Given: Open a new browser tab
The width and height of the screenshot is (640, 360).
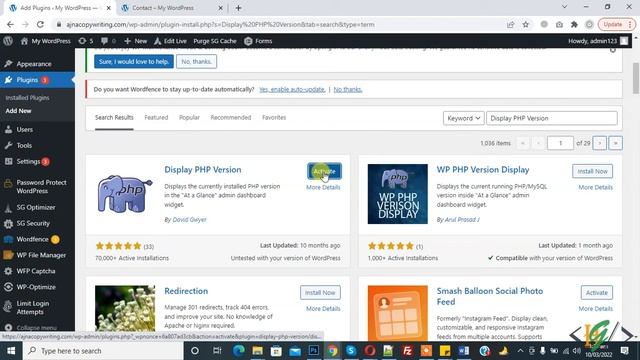Looking at the screenshot, I should point(238,8).
